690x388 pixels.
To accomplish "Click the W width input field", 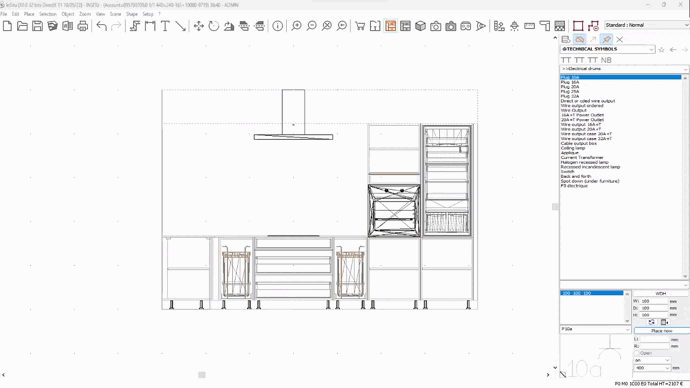I will 654,301.
